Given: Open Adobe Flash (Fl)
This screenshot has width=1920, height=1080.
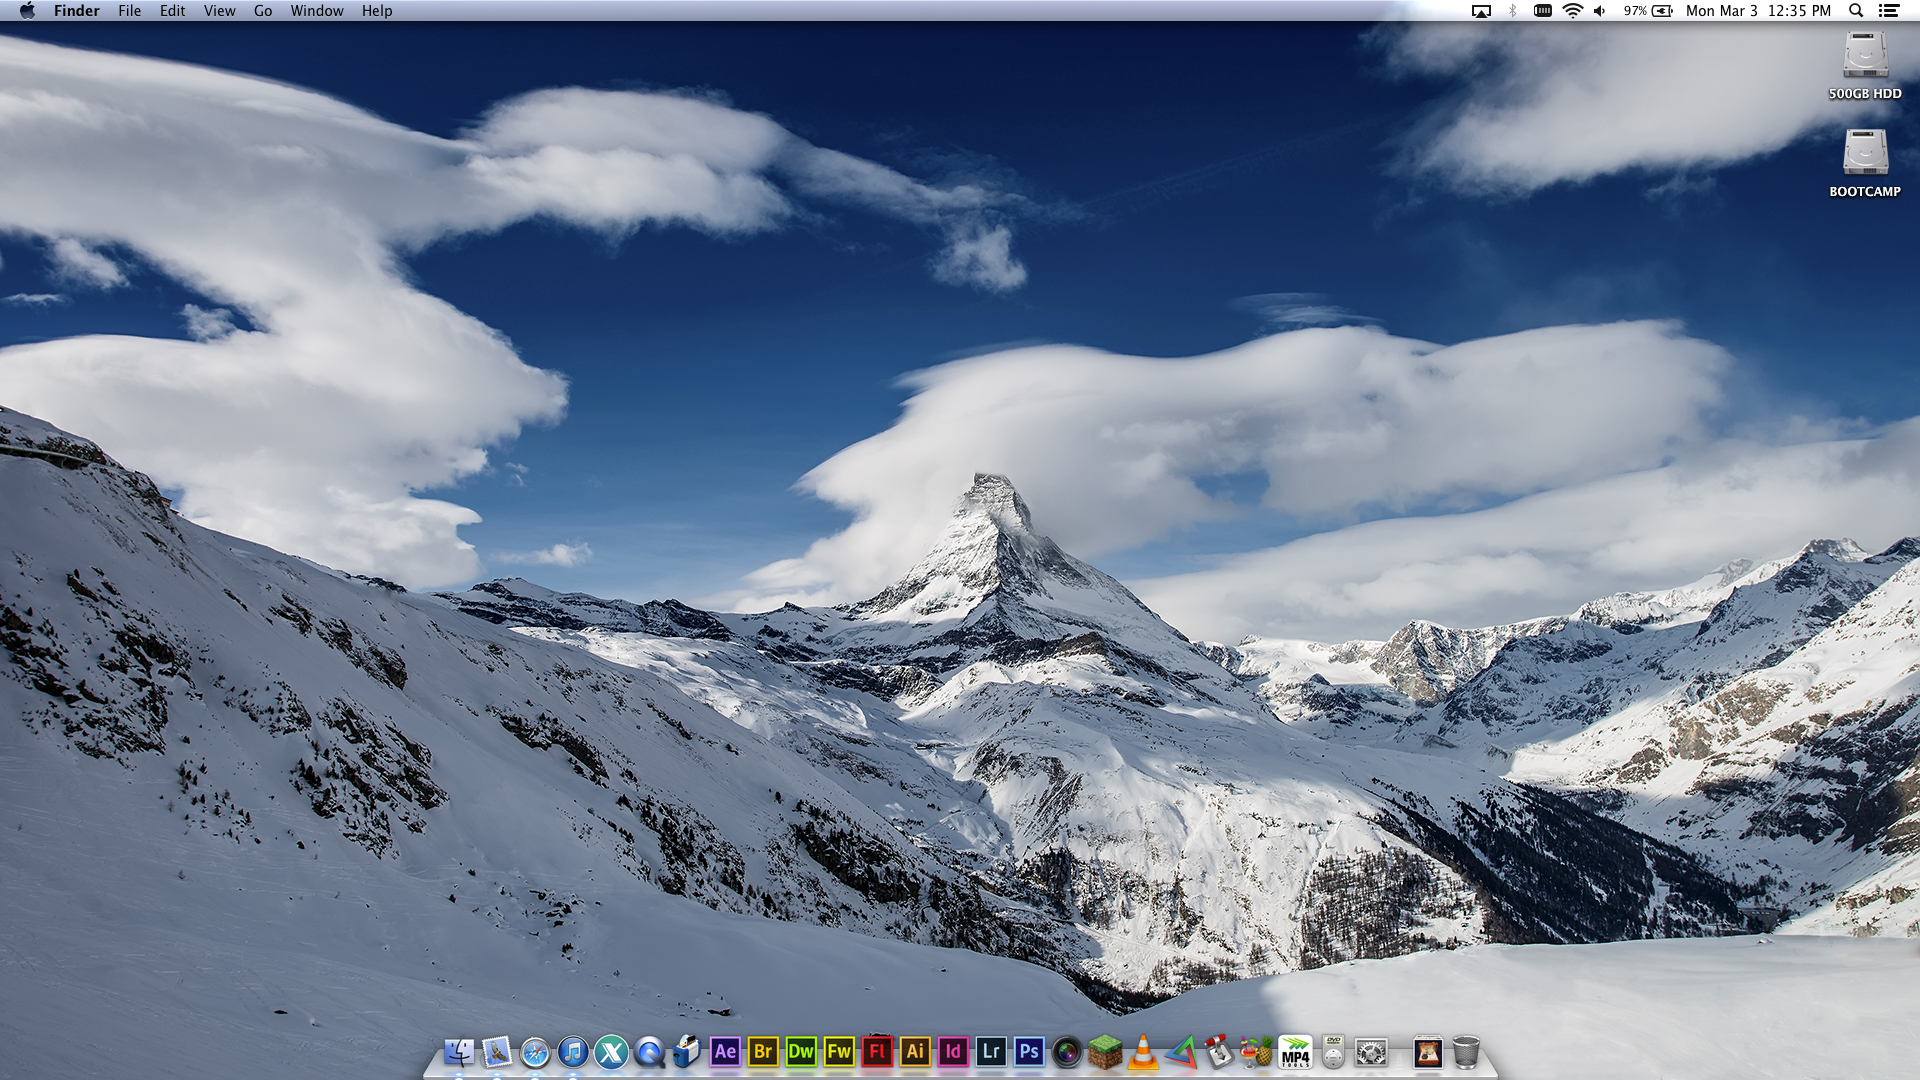Looking at the screenshot, I should (877, 1052).
